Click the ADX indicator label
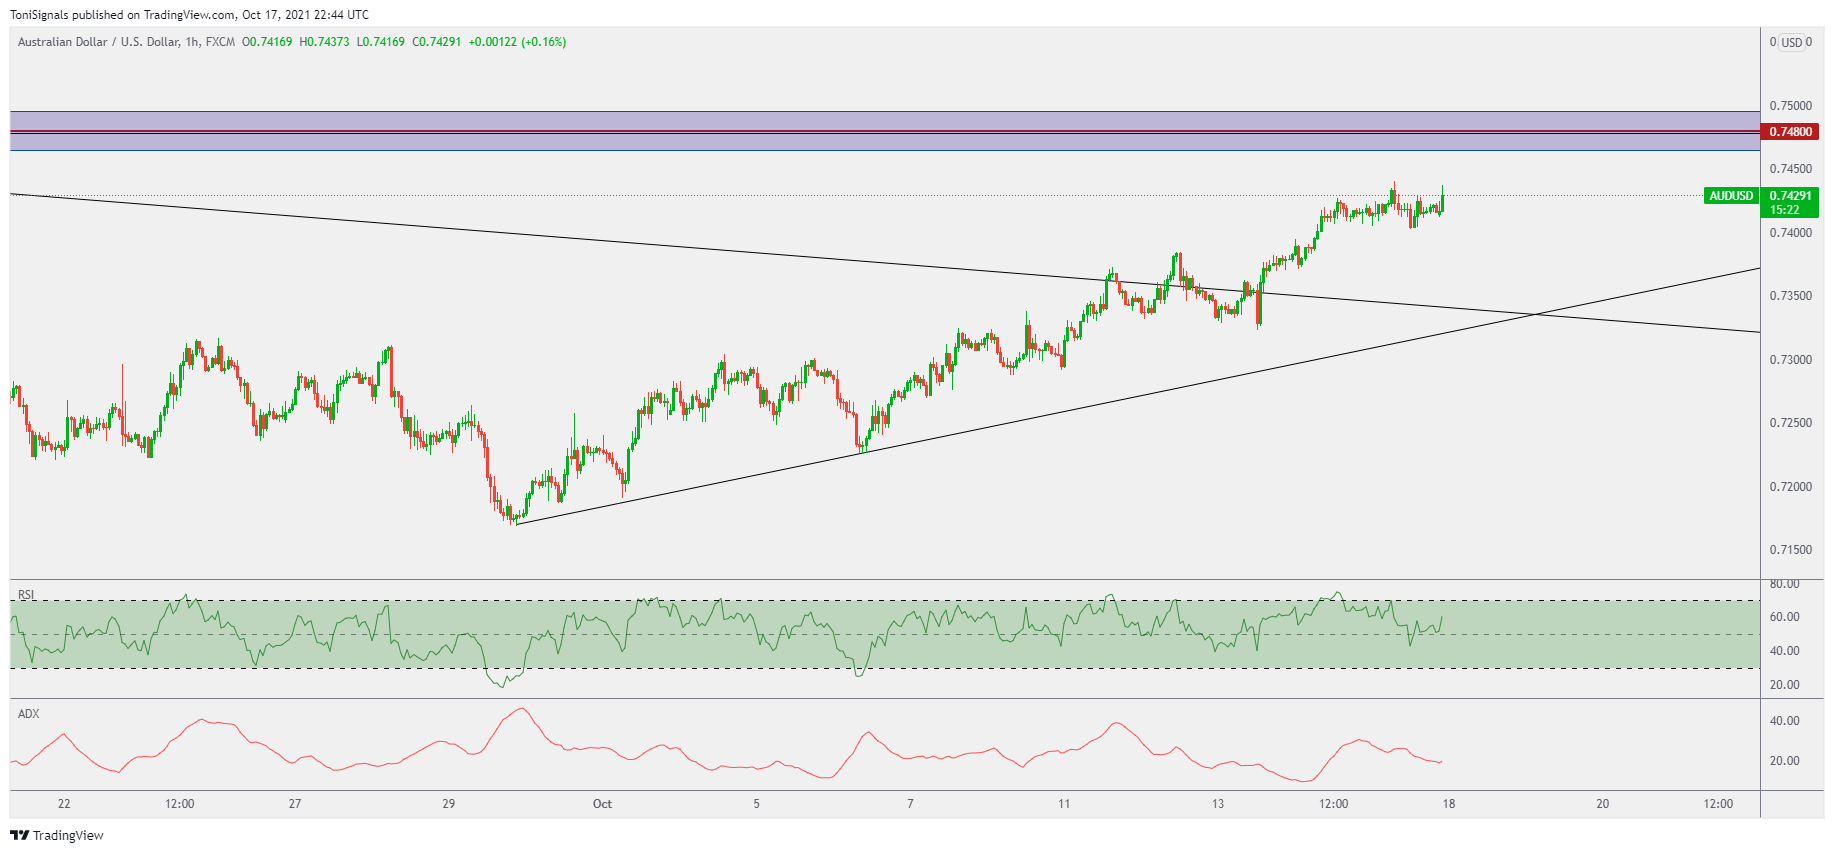Viewport: 1834px width, 853px height. [29, 714]
